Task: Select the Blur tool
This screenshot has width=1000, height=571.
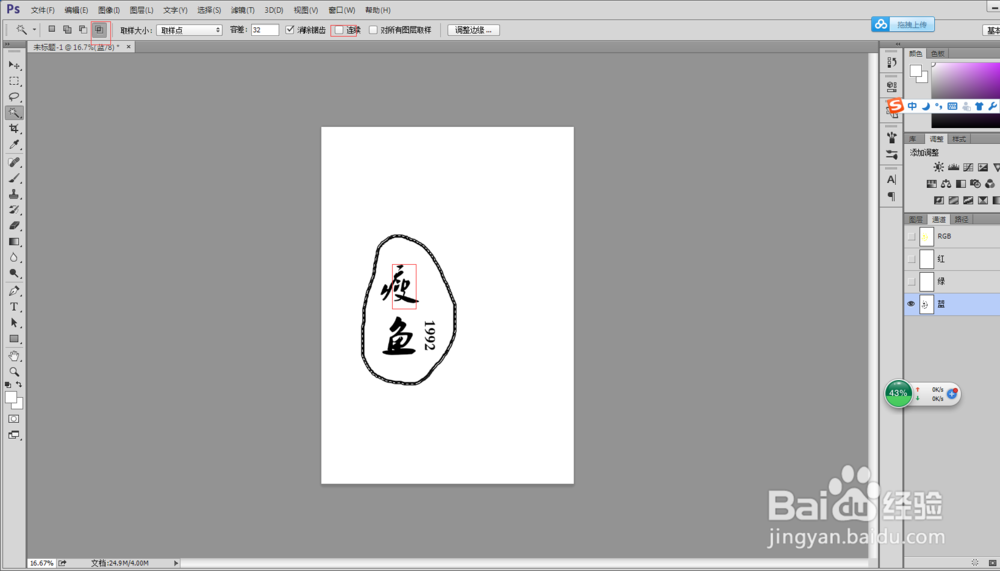Action: pos(14,258)
